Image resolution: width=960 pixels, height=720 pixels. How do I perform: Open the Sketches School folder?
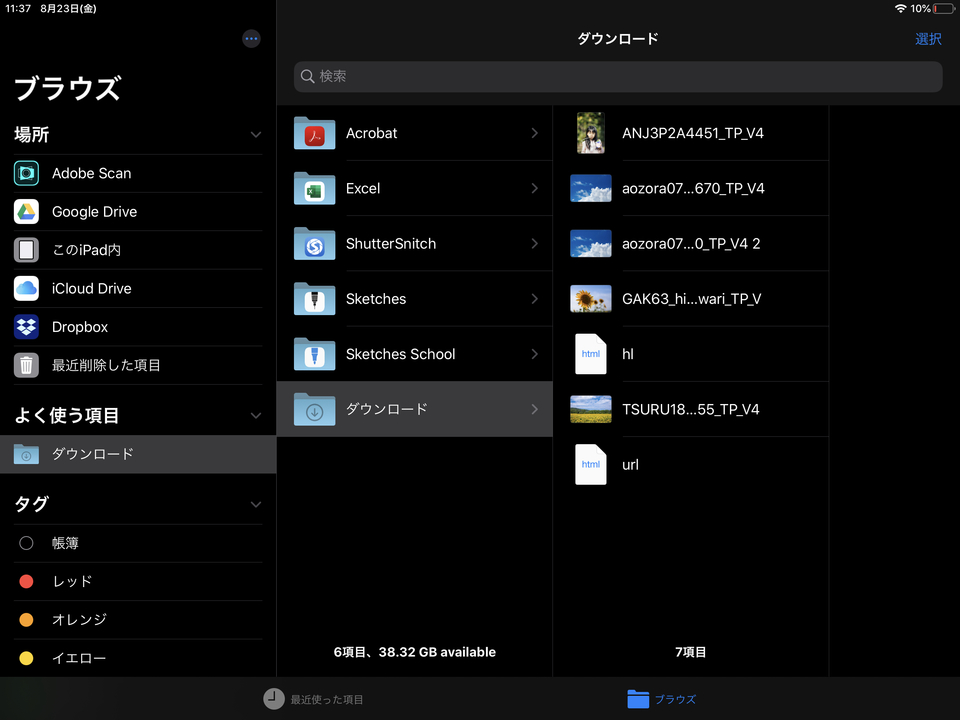414,354
